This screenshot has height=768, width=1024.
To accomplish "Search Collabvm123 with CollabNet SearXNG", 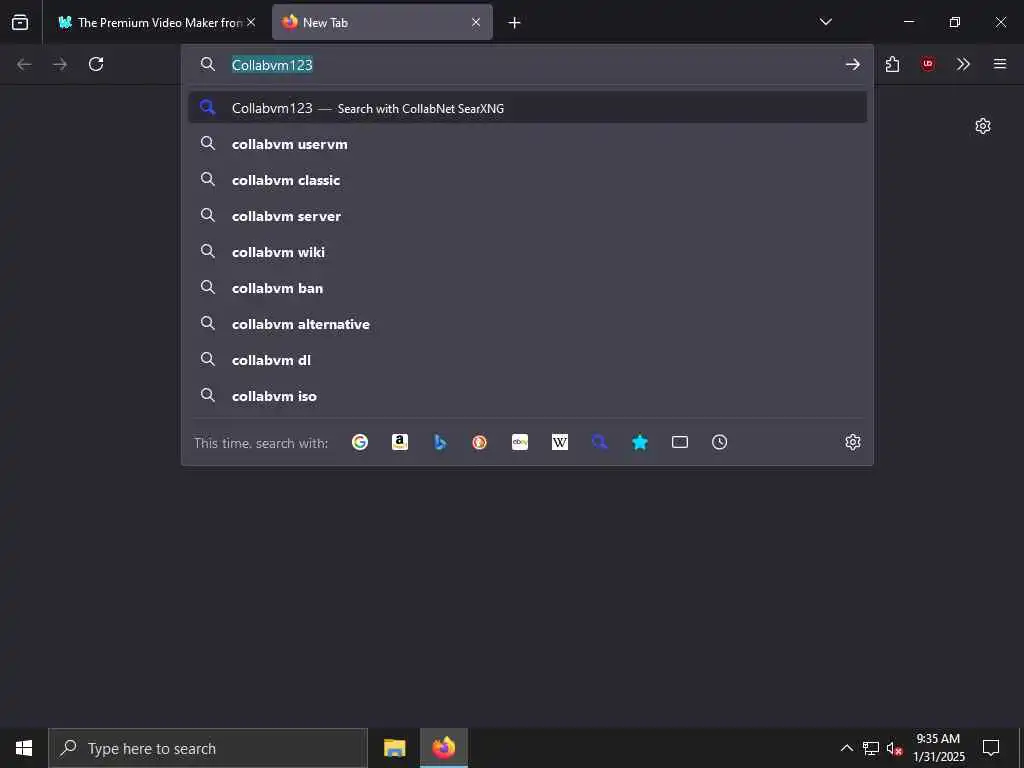I will [x=527, y=108].
